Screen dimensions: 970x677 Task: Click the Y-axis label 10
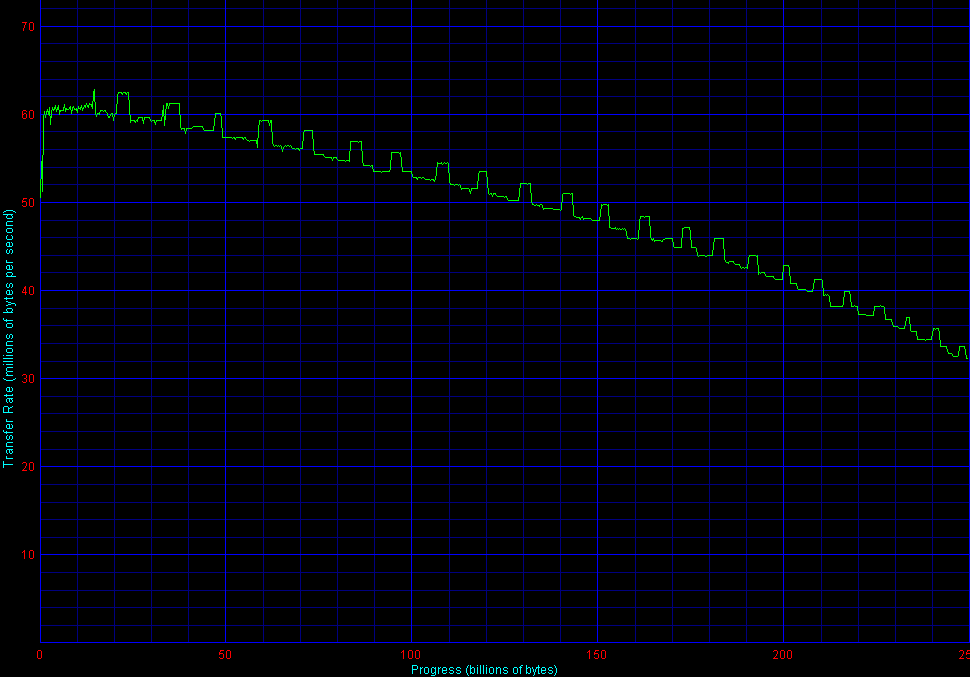pyautogui.click(x=28, y=554)
